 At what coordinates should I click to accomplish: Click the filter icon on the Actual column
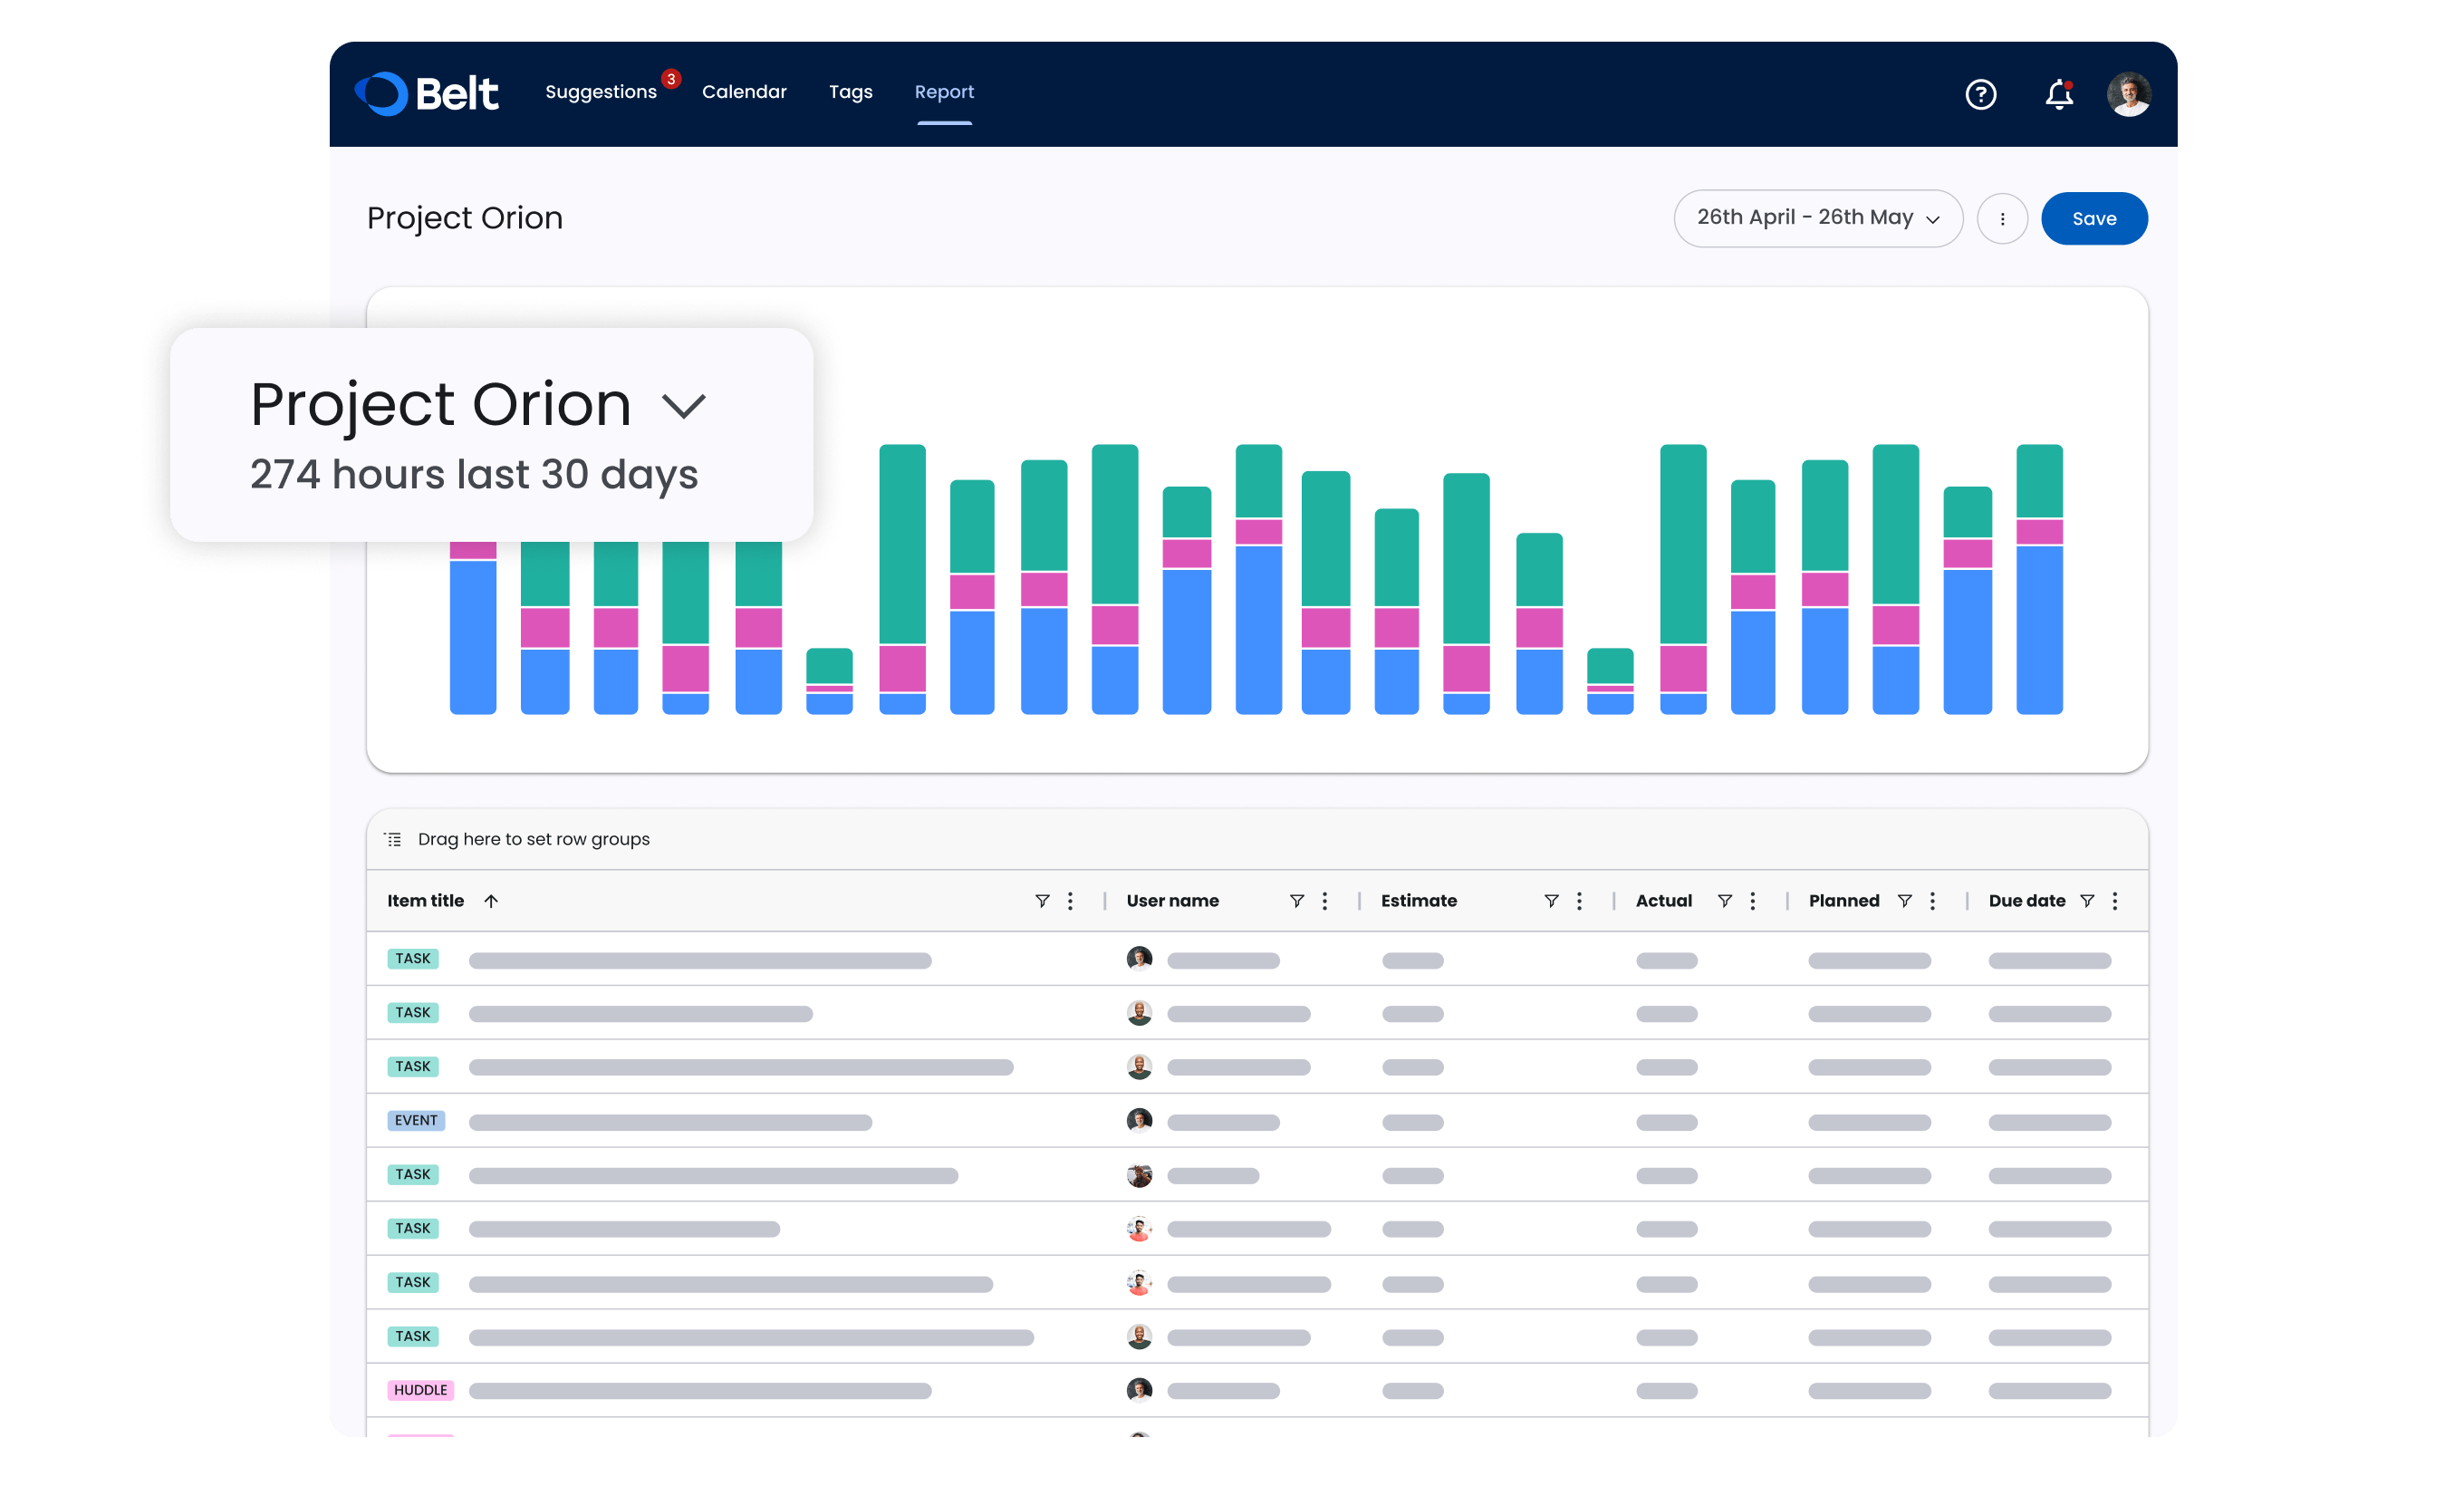pos(1725,901)
